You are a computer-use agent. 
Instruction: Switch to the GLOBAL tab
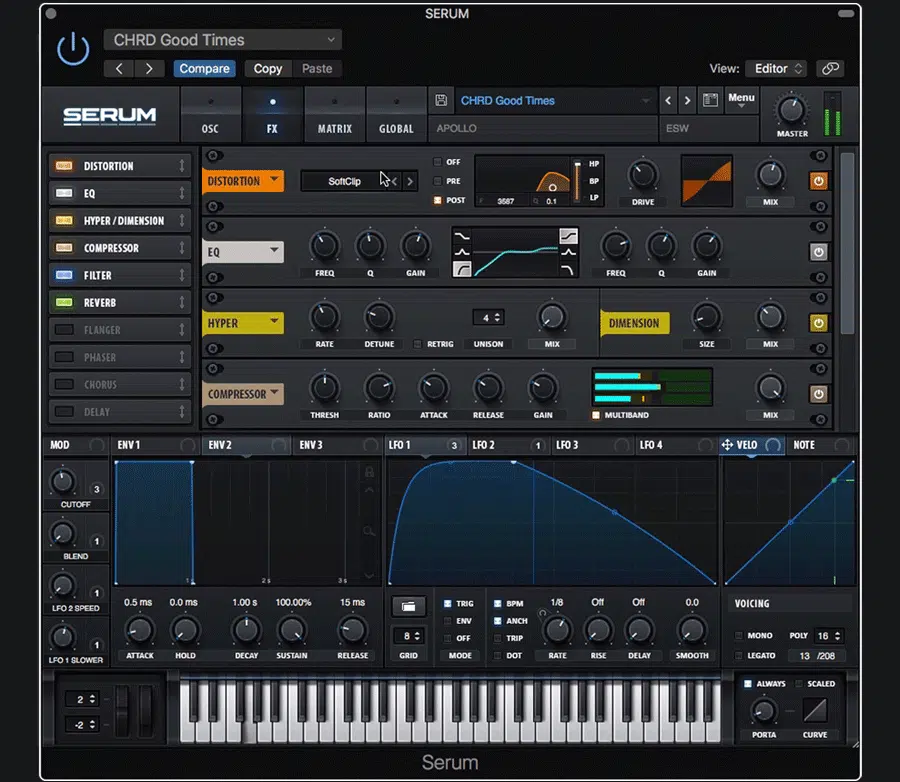(396, 115)
